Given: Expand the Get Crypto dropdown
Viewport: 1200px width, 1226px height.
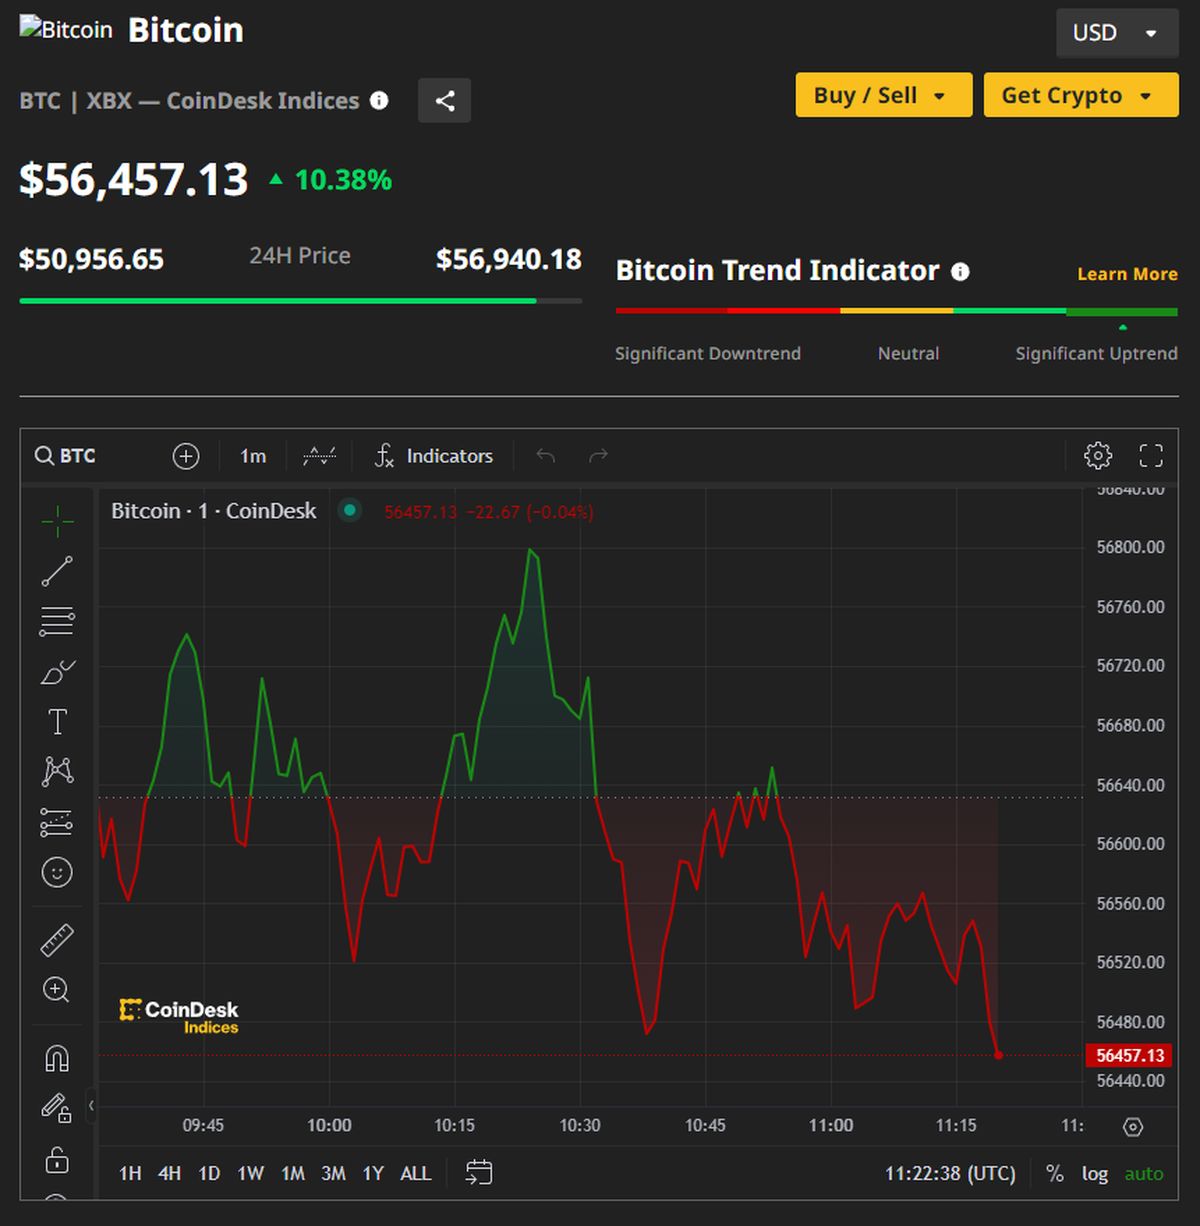Looking at the screenshot, I should [x=1080, y=95].
